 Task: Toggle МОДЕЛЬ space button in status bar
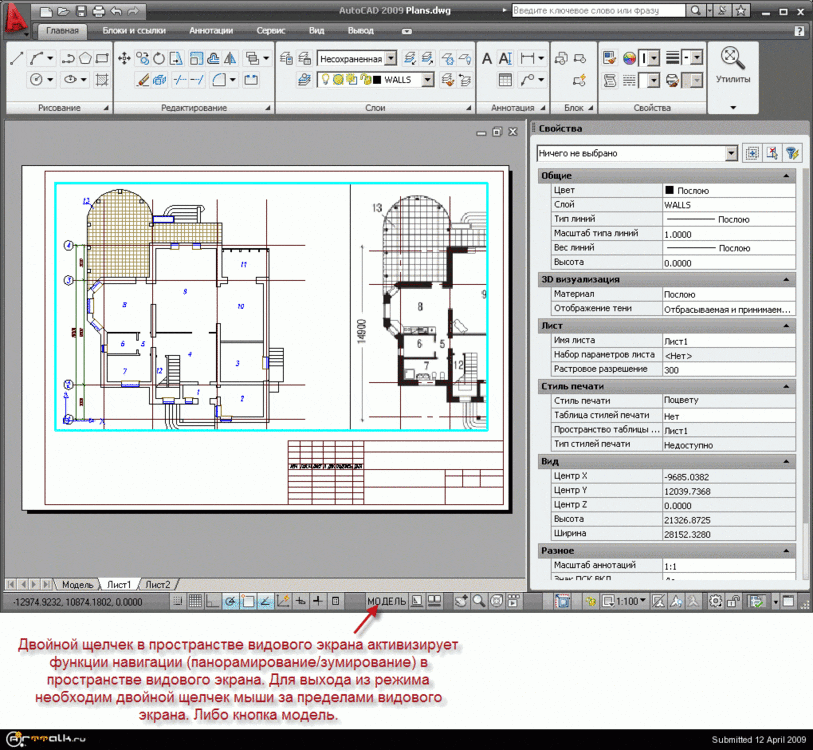click(386, 601)
